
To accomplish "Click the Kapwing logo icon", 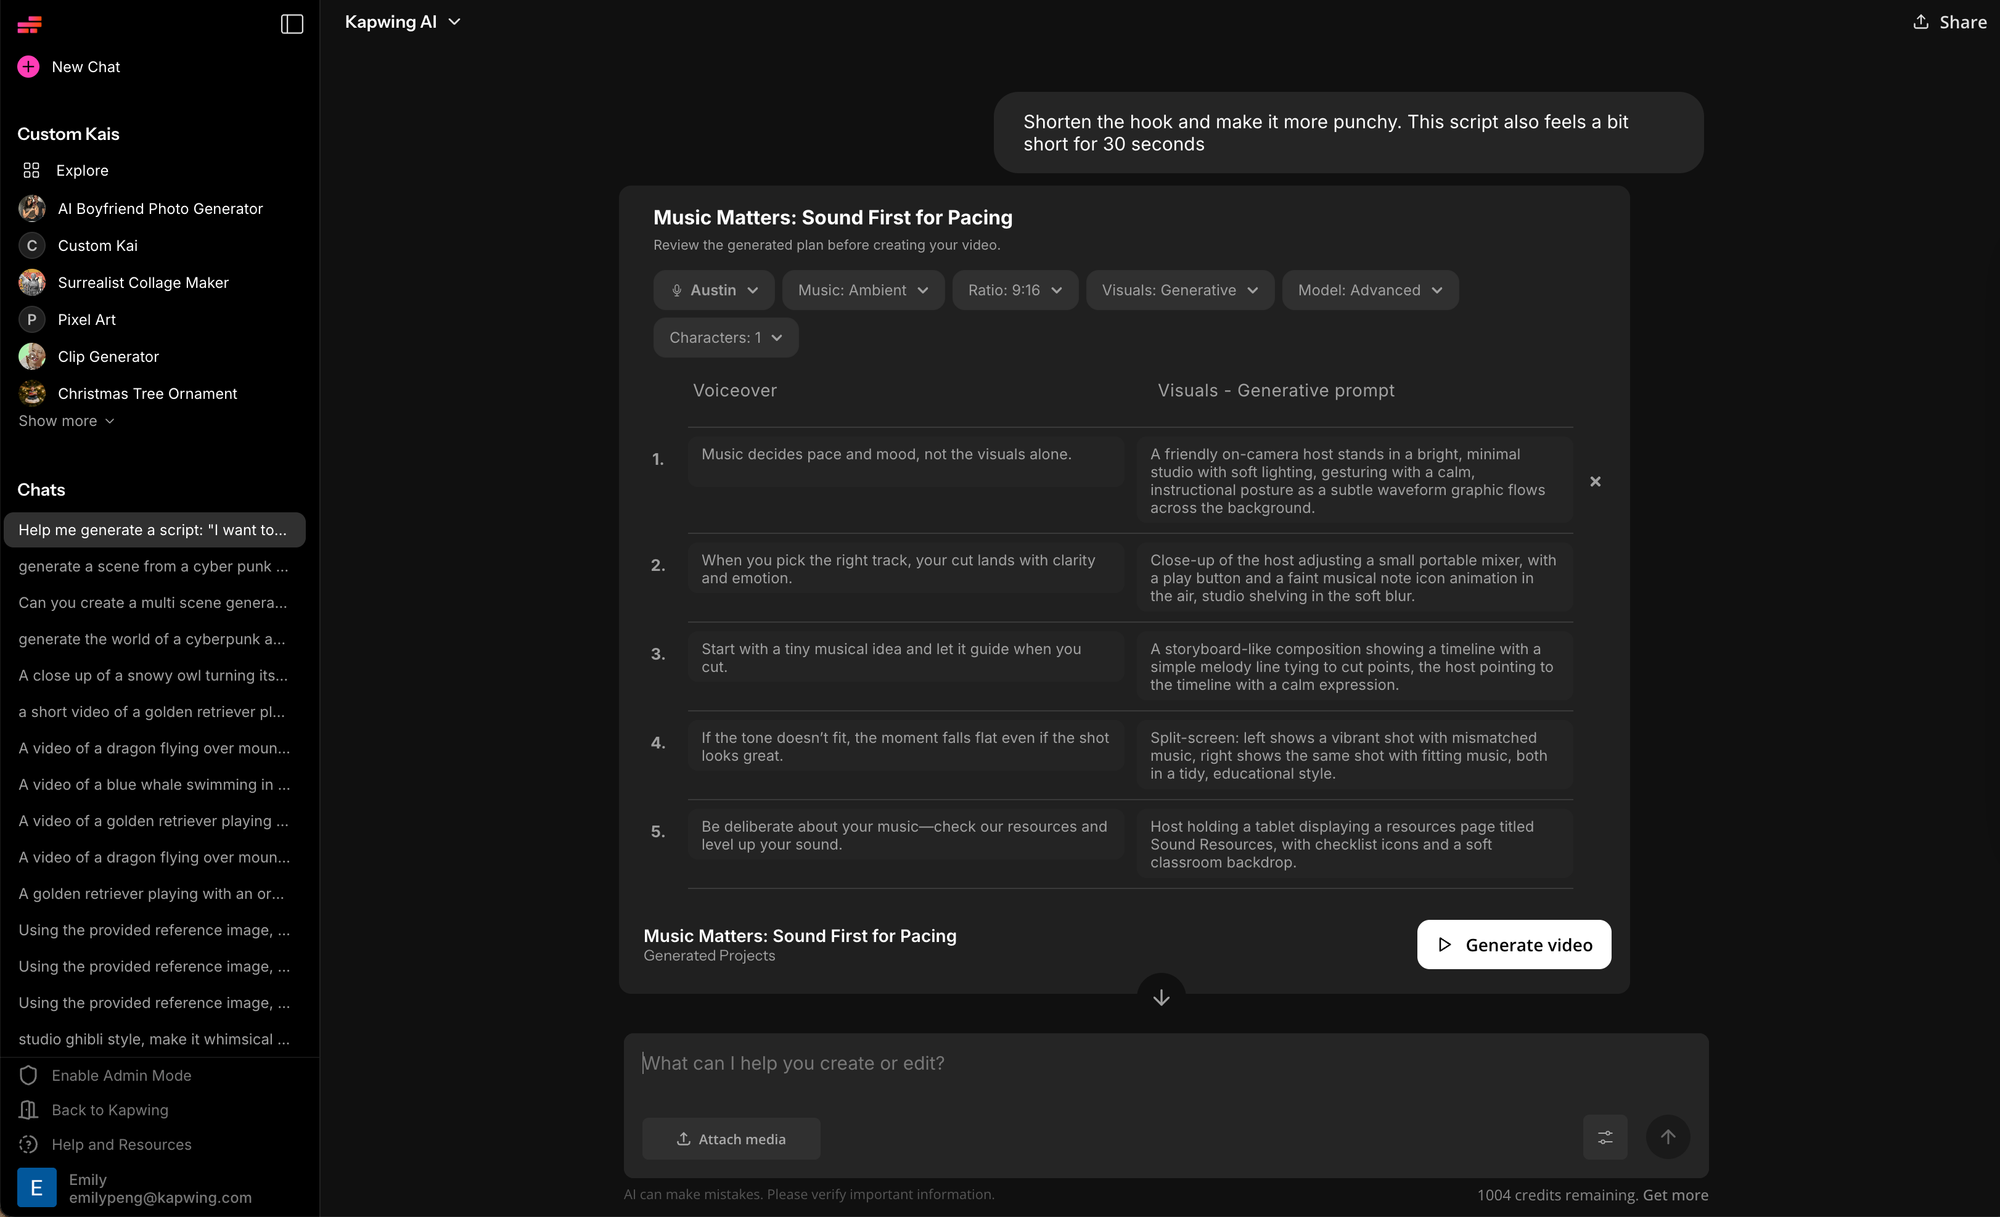I will pos(29,24).
